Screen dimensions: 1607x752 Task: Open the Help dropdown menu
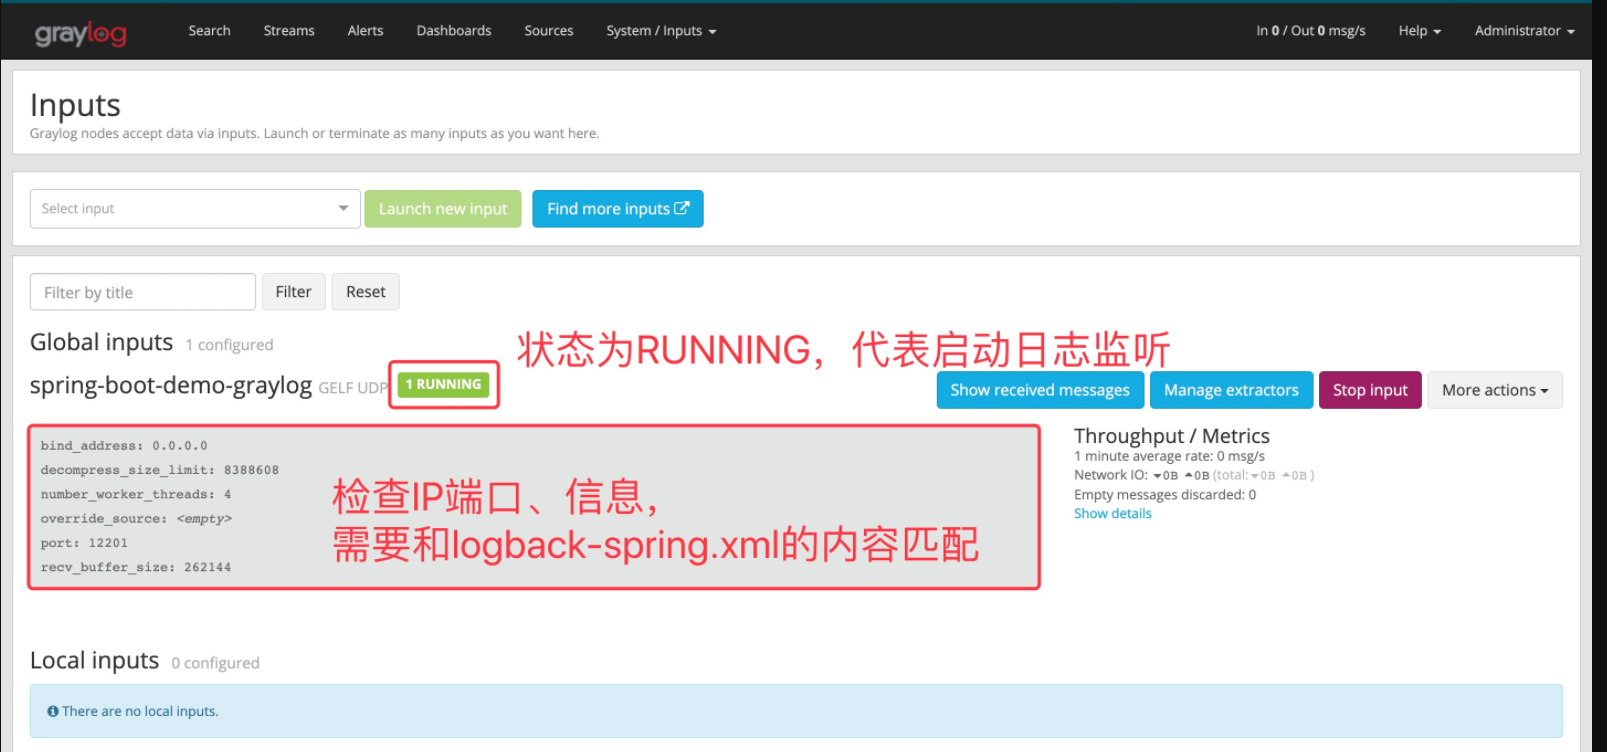tap(1419, 31)
